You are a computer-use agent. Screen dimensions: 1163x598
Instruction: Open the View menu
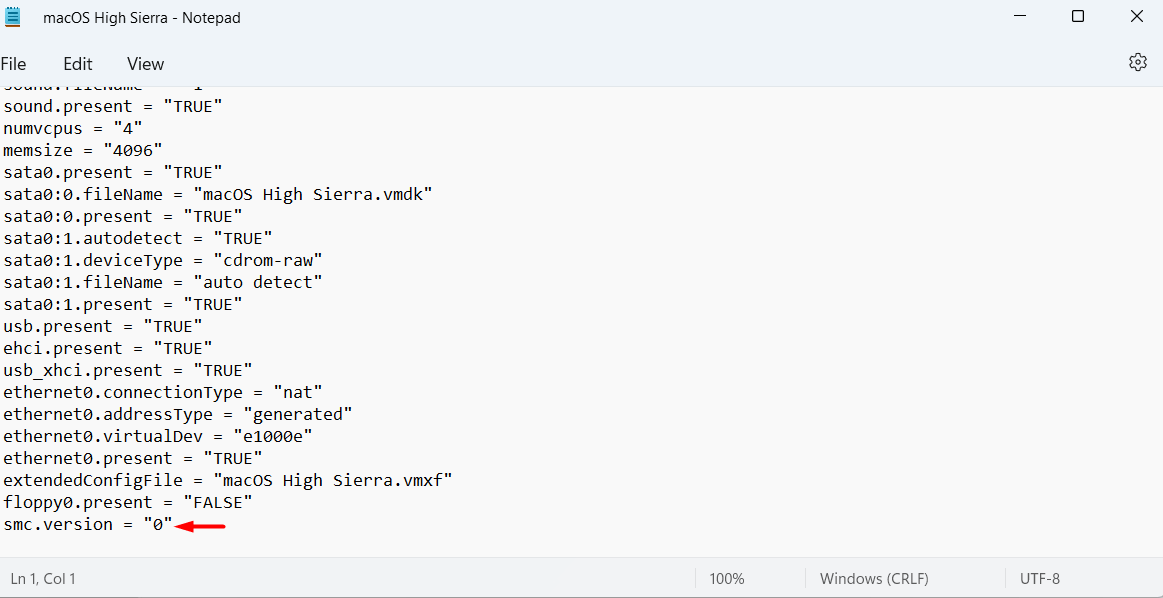pyautogui.click(x=145, y=64)
